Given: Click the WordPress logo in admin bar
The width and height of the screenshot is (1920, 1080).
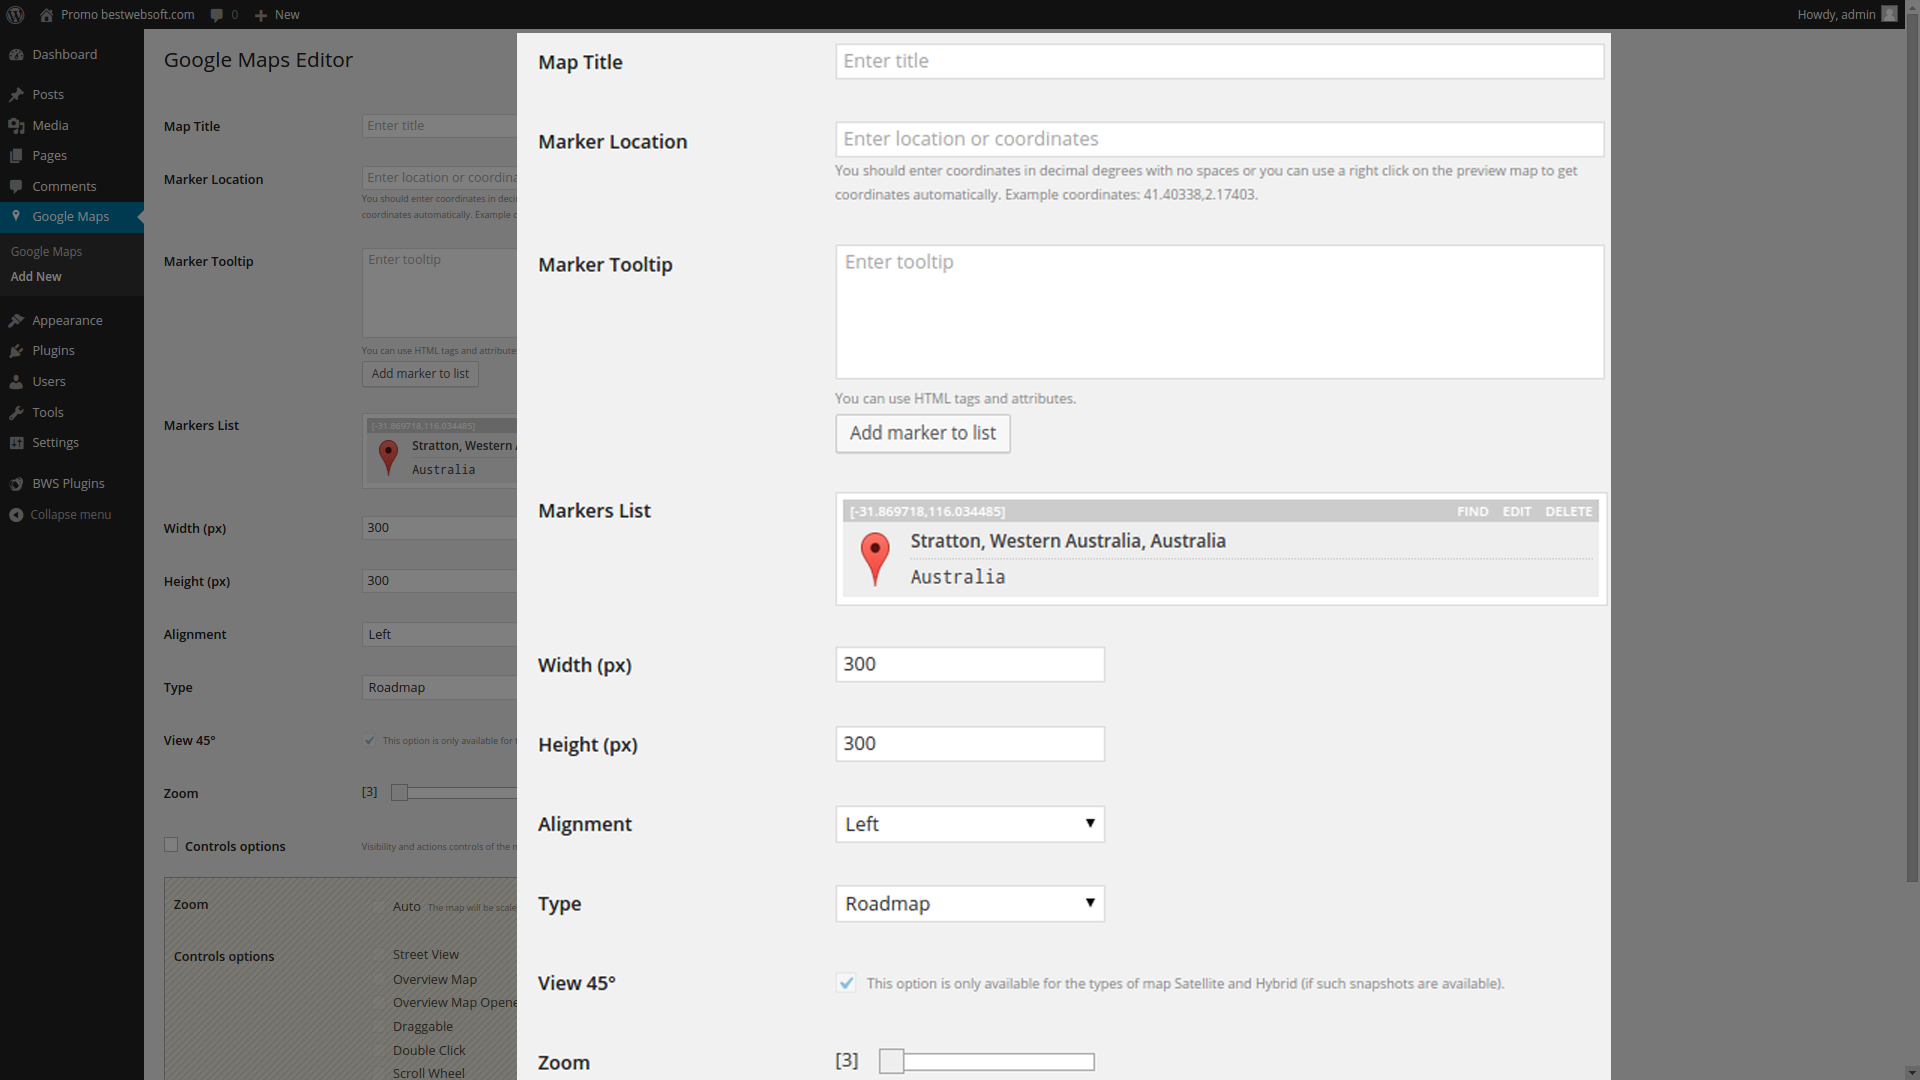Looking at the screenshot, I should pos(16,14).
